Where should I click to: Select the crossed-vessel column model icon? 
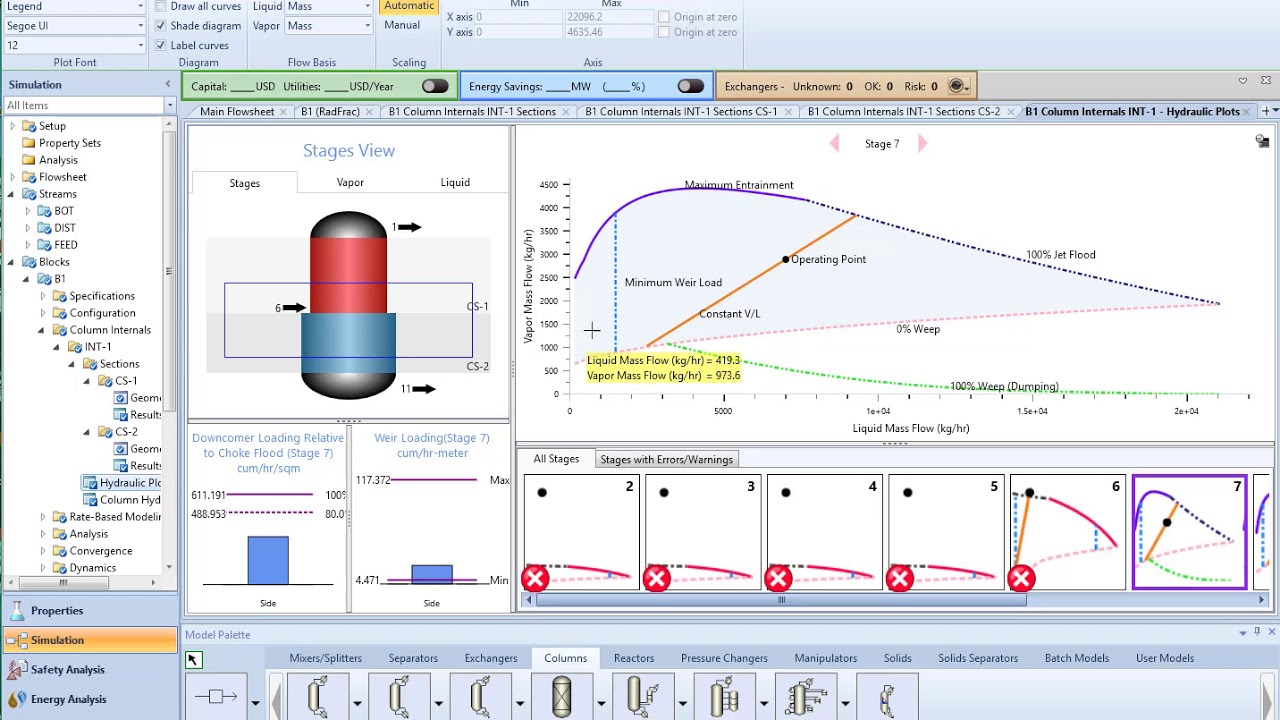click(x=561, y=697)
